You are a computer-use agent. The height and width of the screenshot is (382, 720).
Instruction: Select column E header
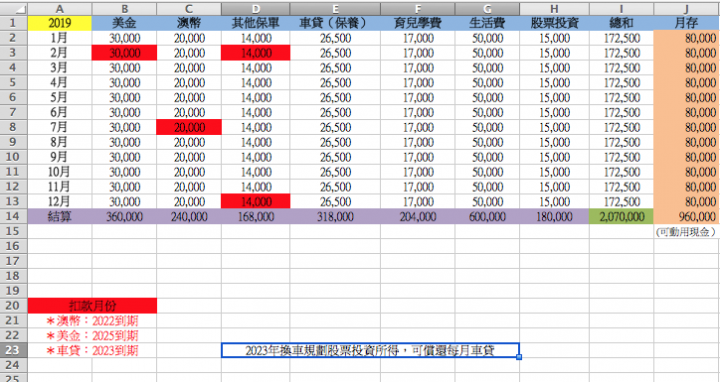335,9
